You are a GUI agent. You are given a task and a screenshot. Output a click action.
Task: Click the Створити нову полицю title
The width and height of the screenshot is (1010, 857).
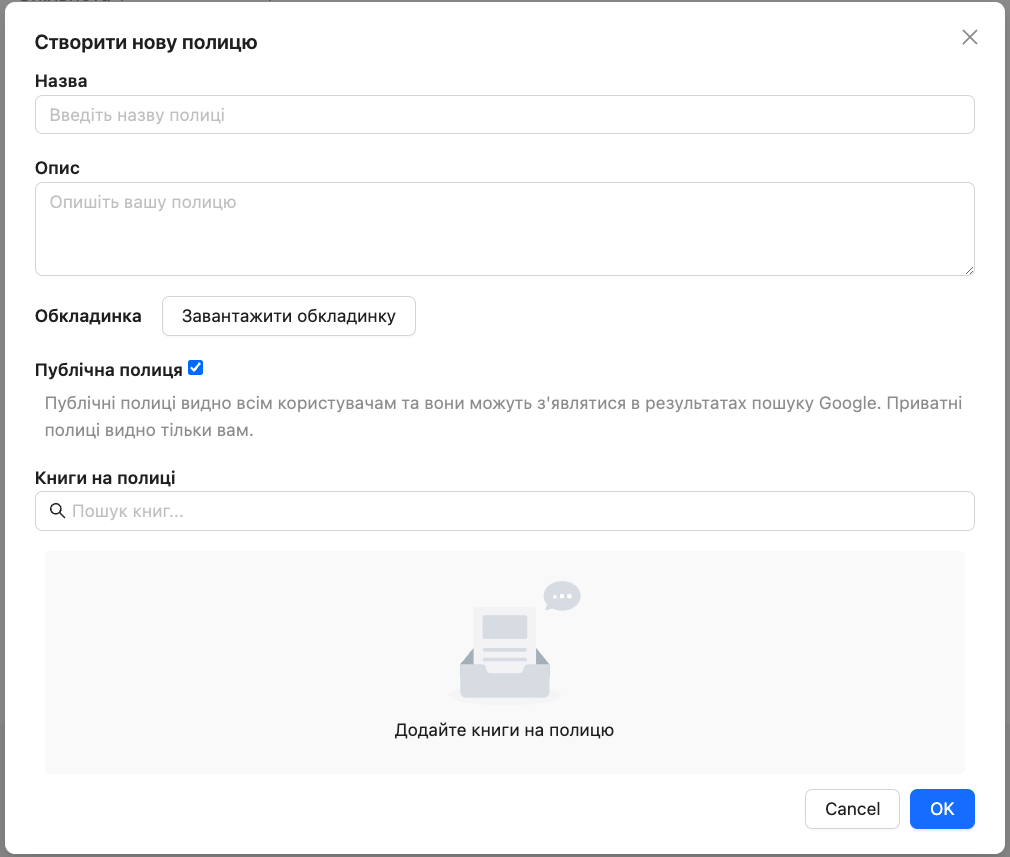[146, 42]
